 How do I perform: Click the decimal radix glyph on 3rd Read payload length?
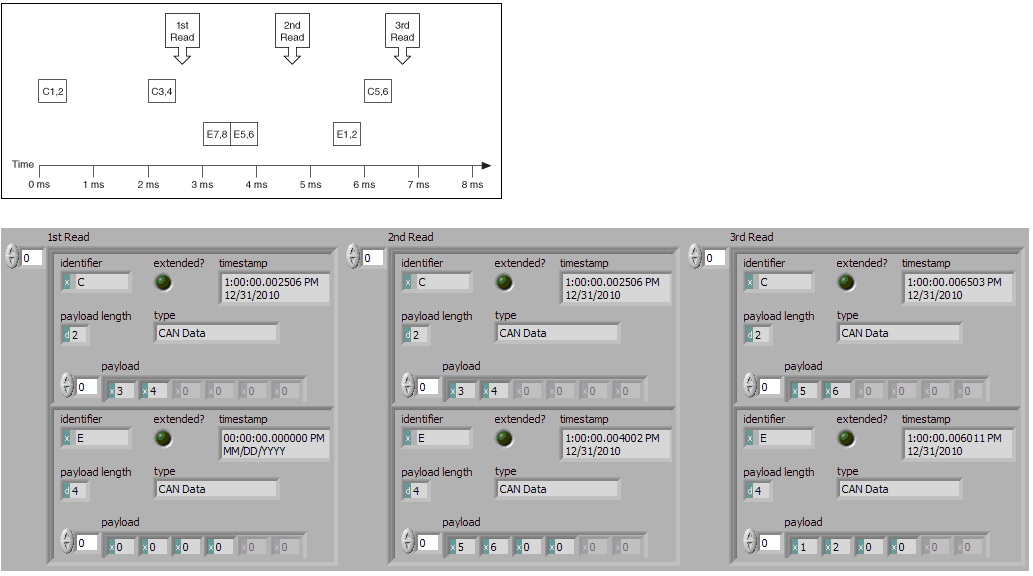click(748, 333)
